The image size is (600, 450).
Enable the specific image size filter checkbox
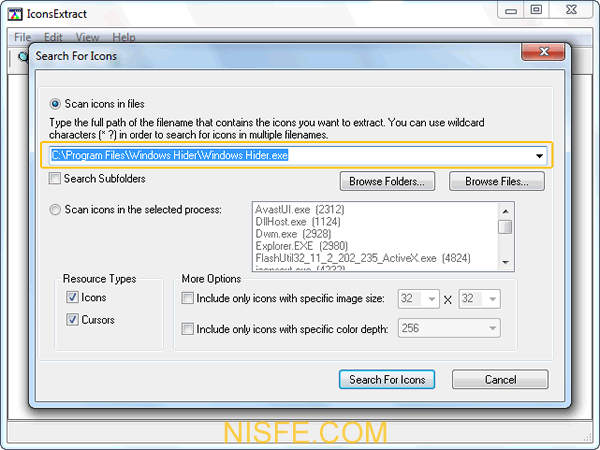[188, 298]
